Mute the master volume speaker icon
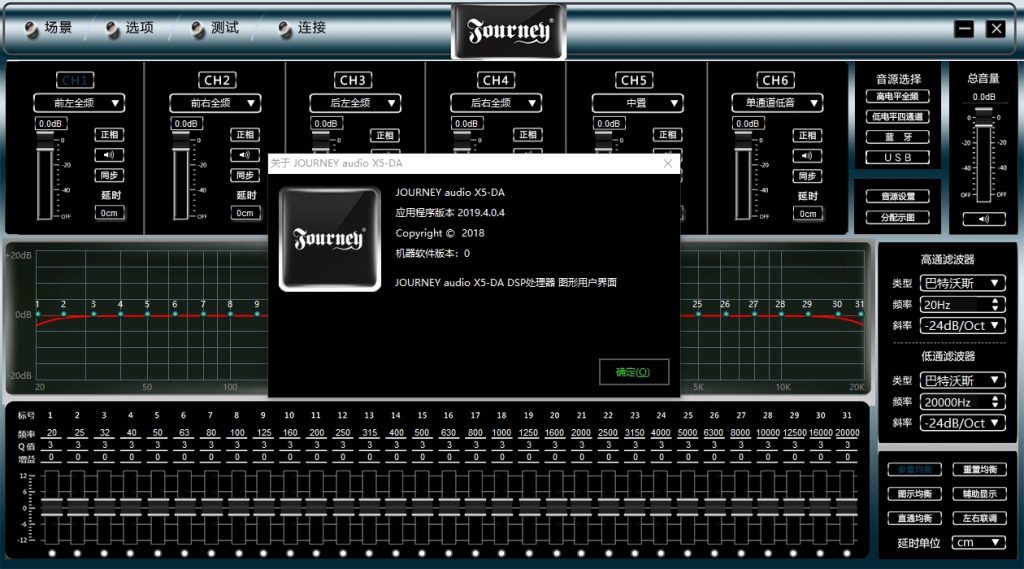This screenshot has height=569, width=1024. (984, 219)
